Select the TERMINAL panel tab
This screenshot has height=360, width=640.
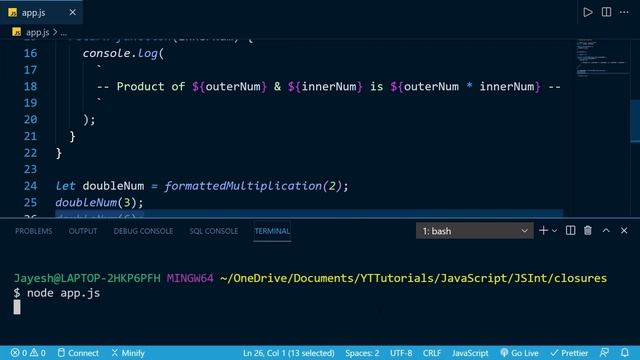[272, 231]
